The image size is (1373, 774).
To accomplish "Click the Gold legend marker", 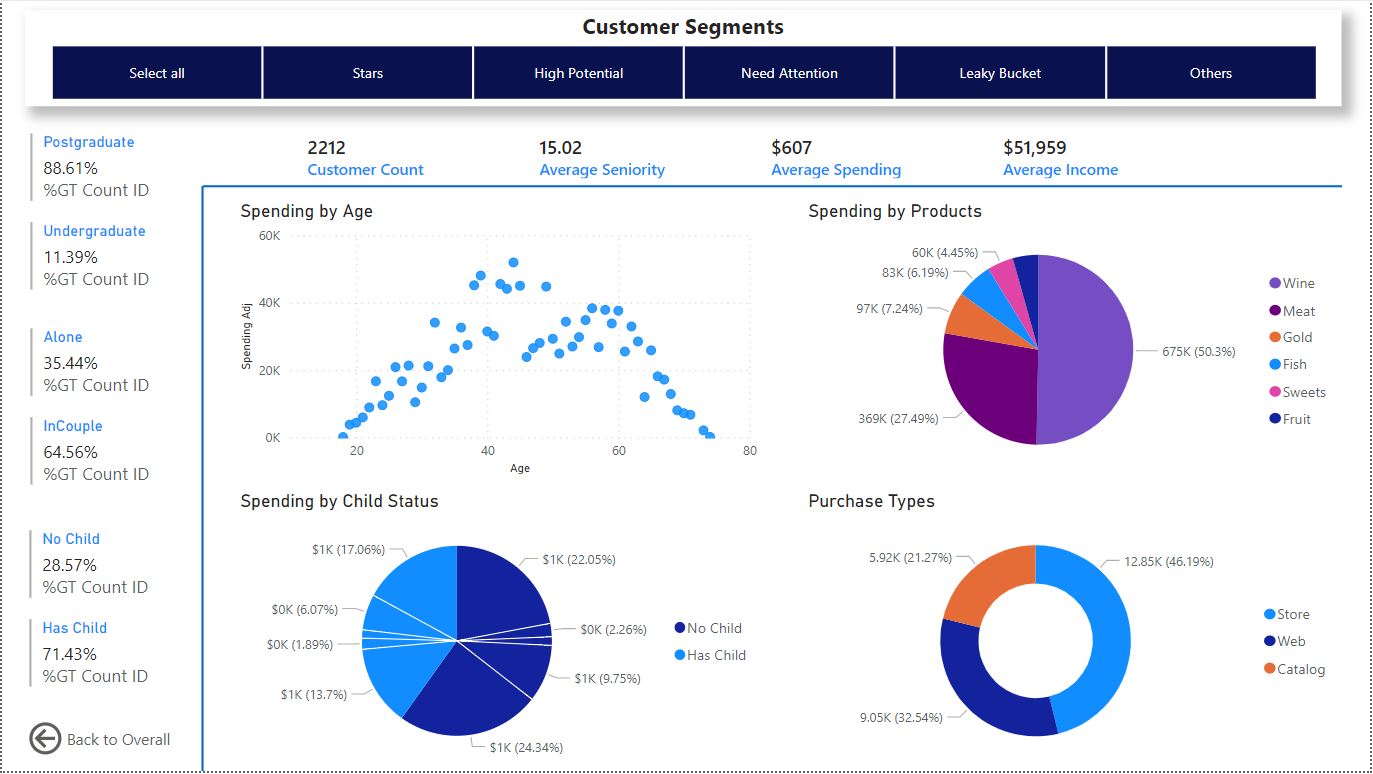I will (x=1275, y=338).
